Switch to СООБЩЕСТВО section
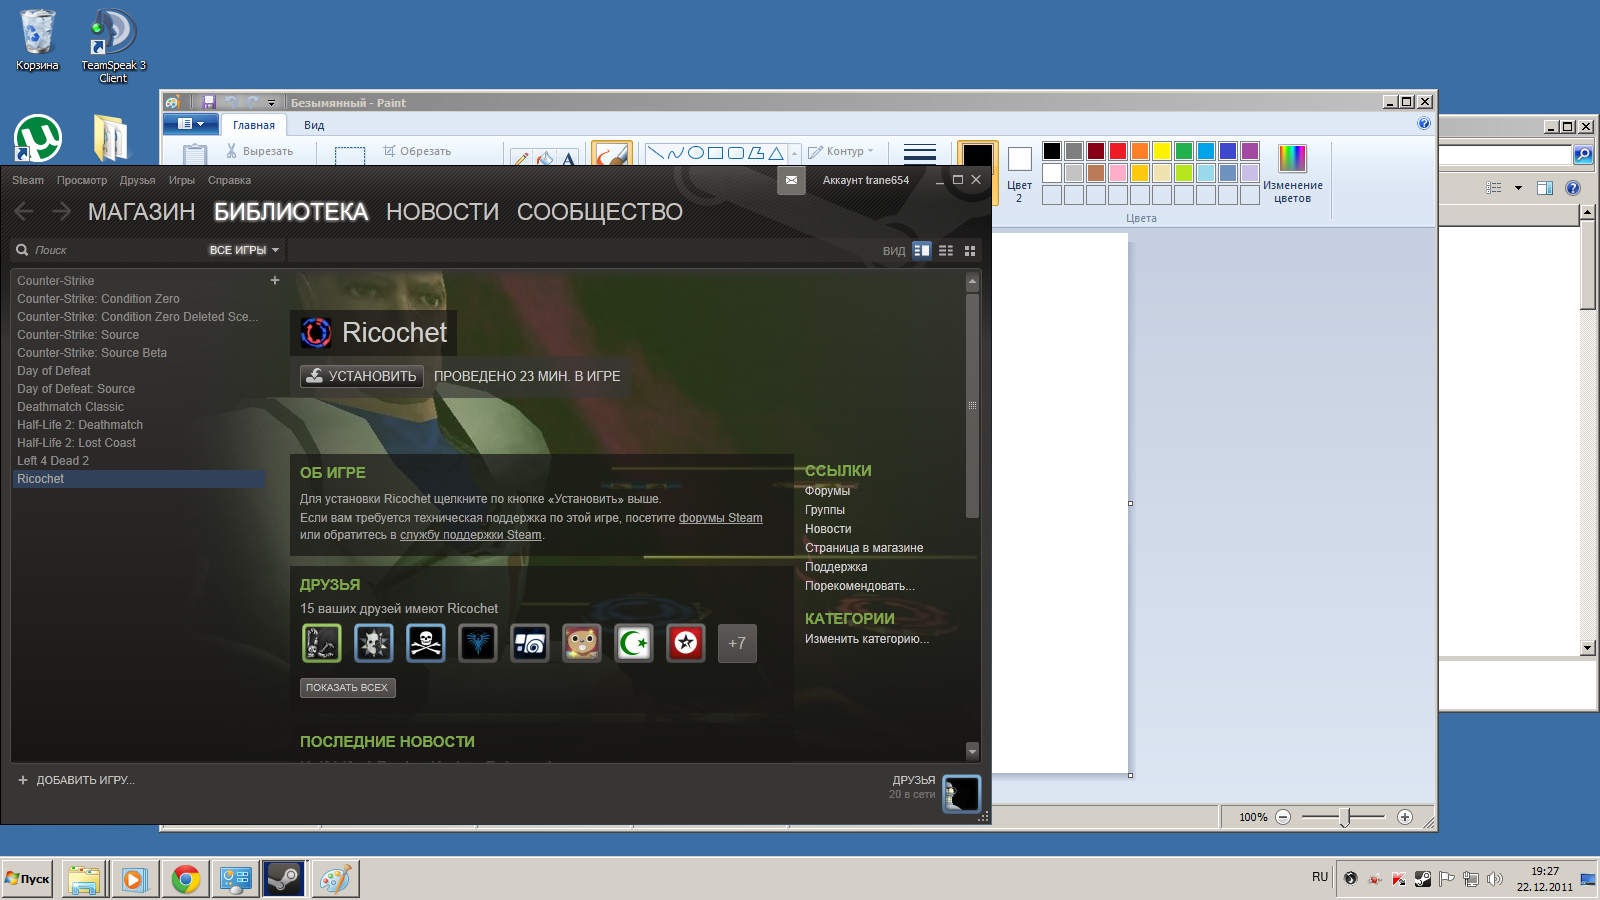The height and width of the screenshot is (900, 1600). point(600,212)
